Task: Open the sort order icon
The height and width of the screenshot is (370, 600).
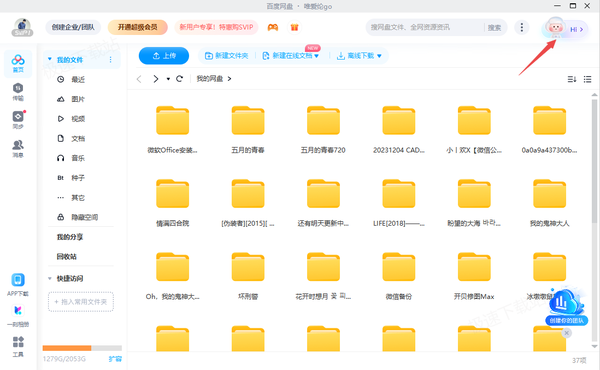Action: 572,79
